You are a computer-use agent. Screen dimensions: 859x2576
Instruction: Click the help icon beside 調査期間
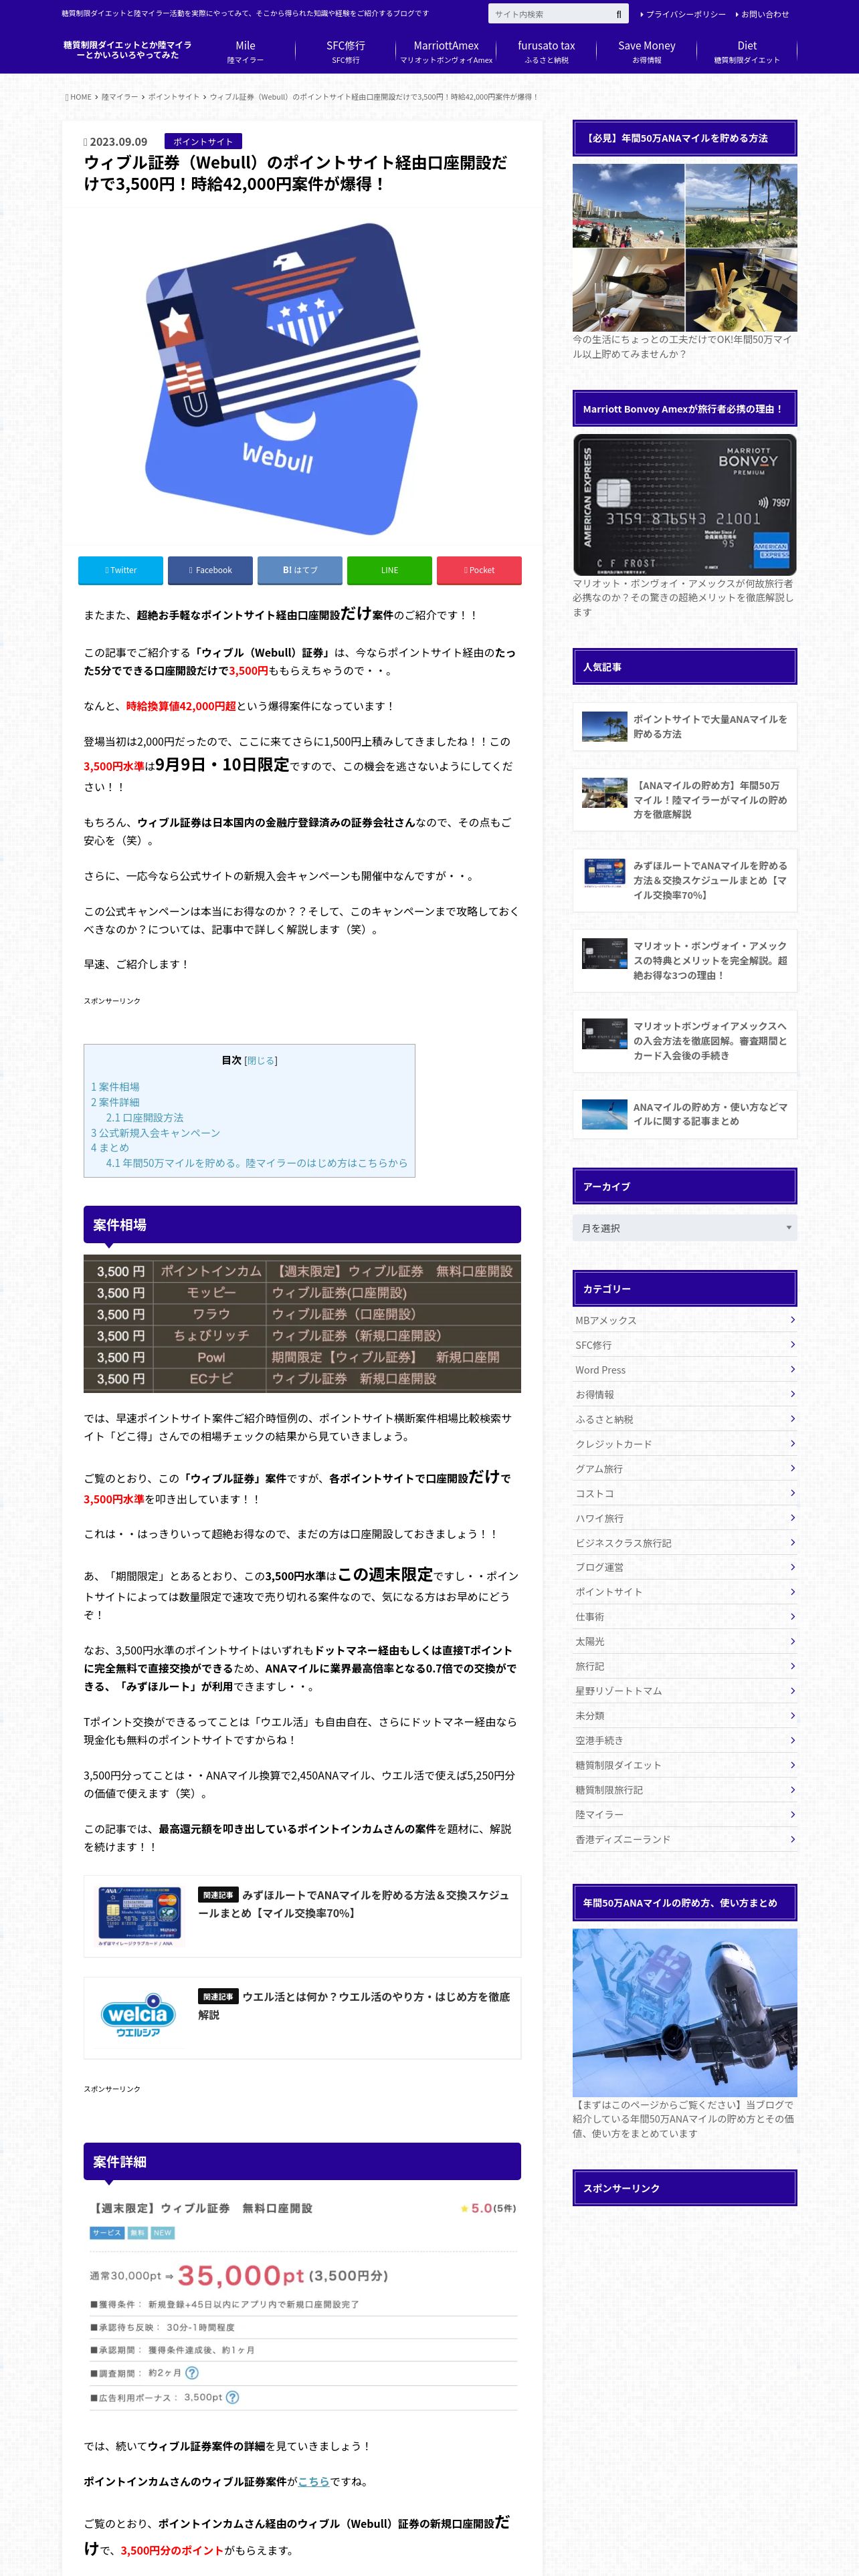(192, 2373)
